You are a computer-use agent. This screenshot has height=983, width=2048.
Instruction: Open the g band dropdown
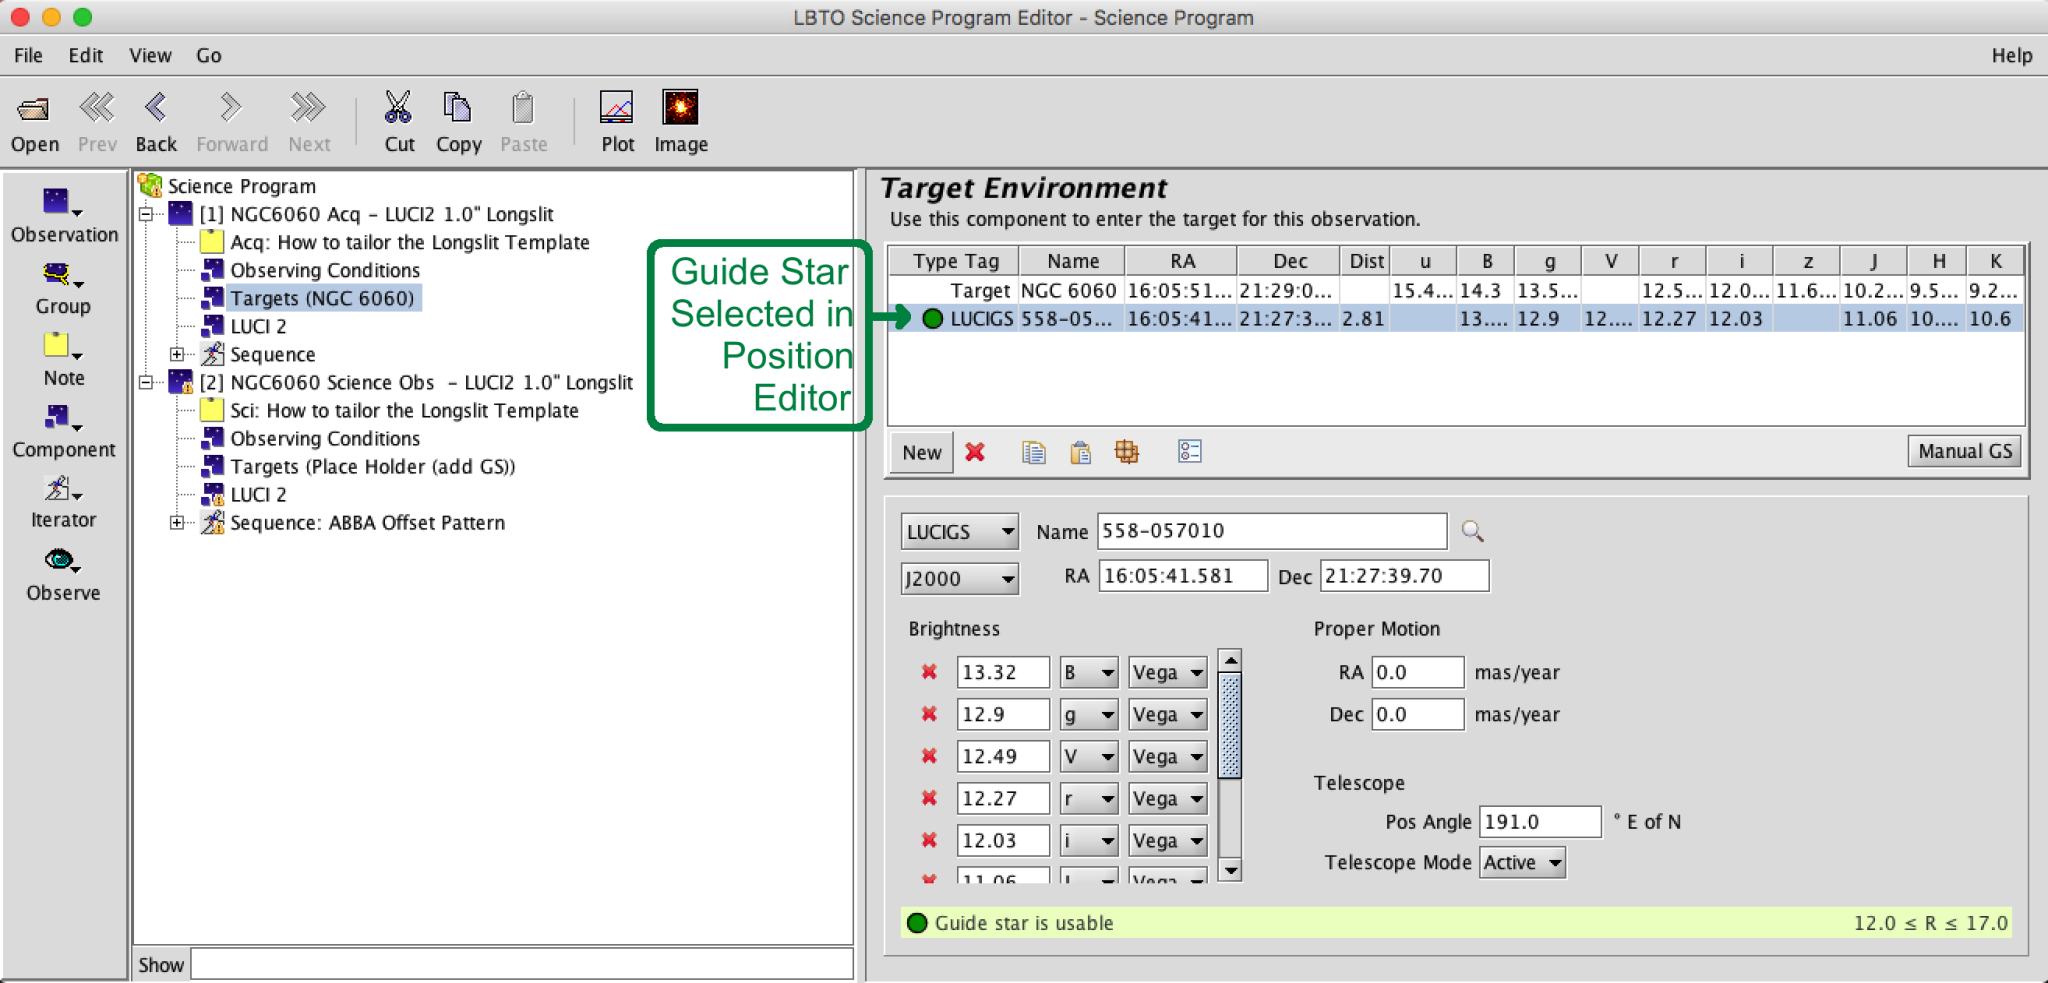[x=1088, y=714]
